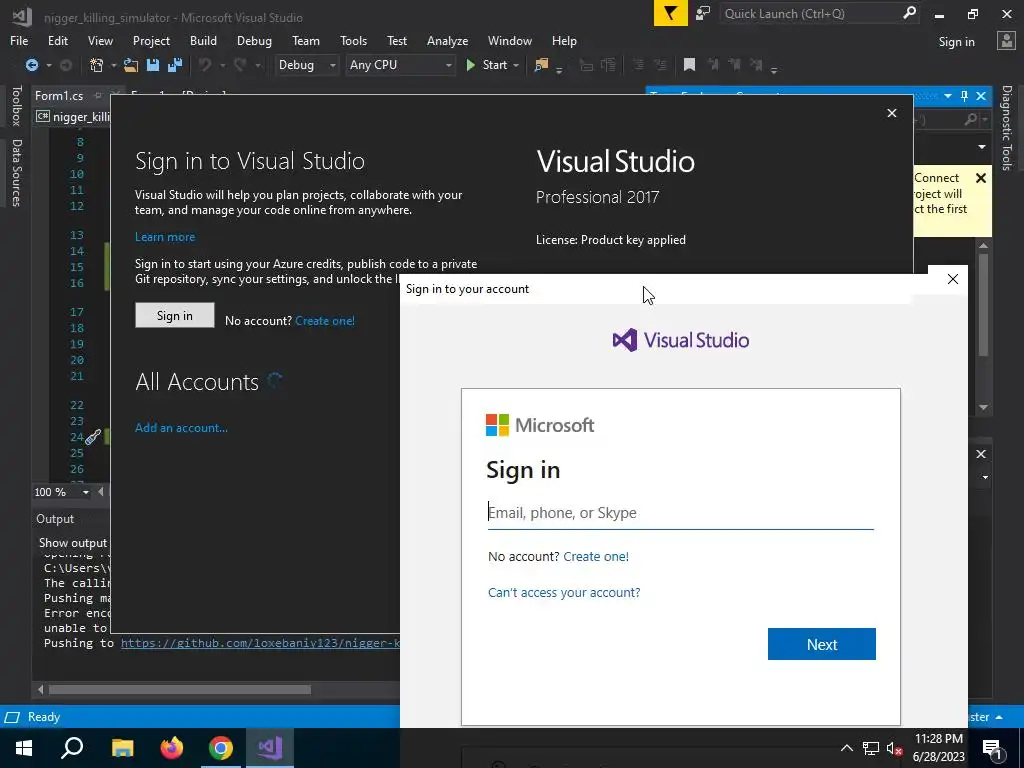The width and height of the screenshot is (1024, 768).
Task: Click the Microsoft four-color logo
Action: [497, 425]
